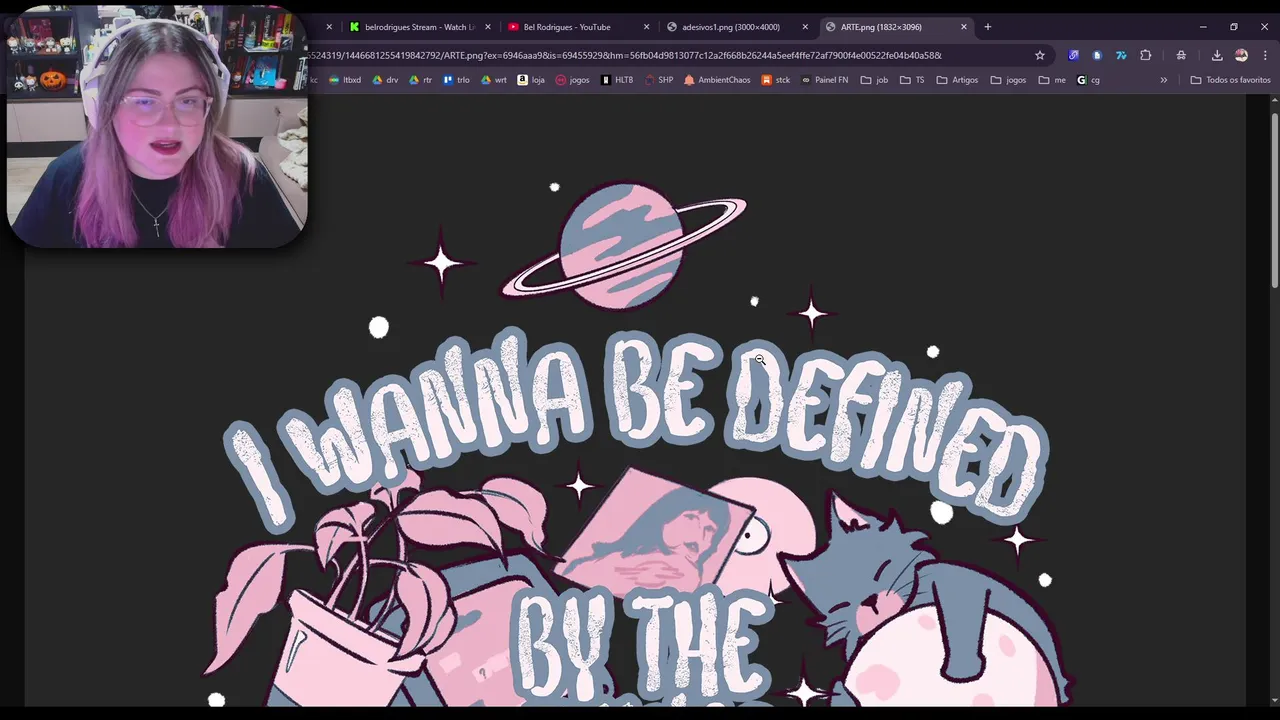Close the adesivos1.png tab
This screenshot has width=1280, height=720.
(x=805, y=27)
